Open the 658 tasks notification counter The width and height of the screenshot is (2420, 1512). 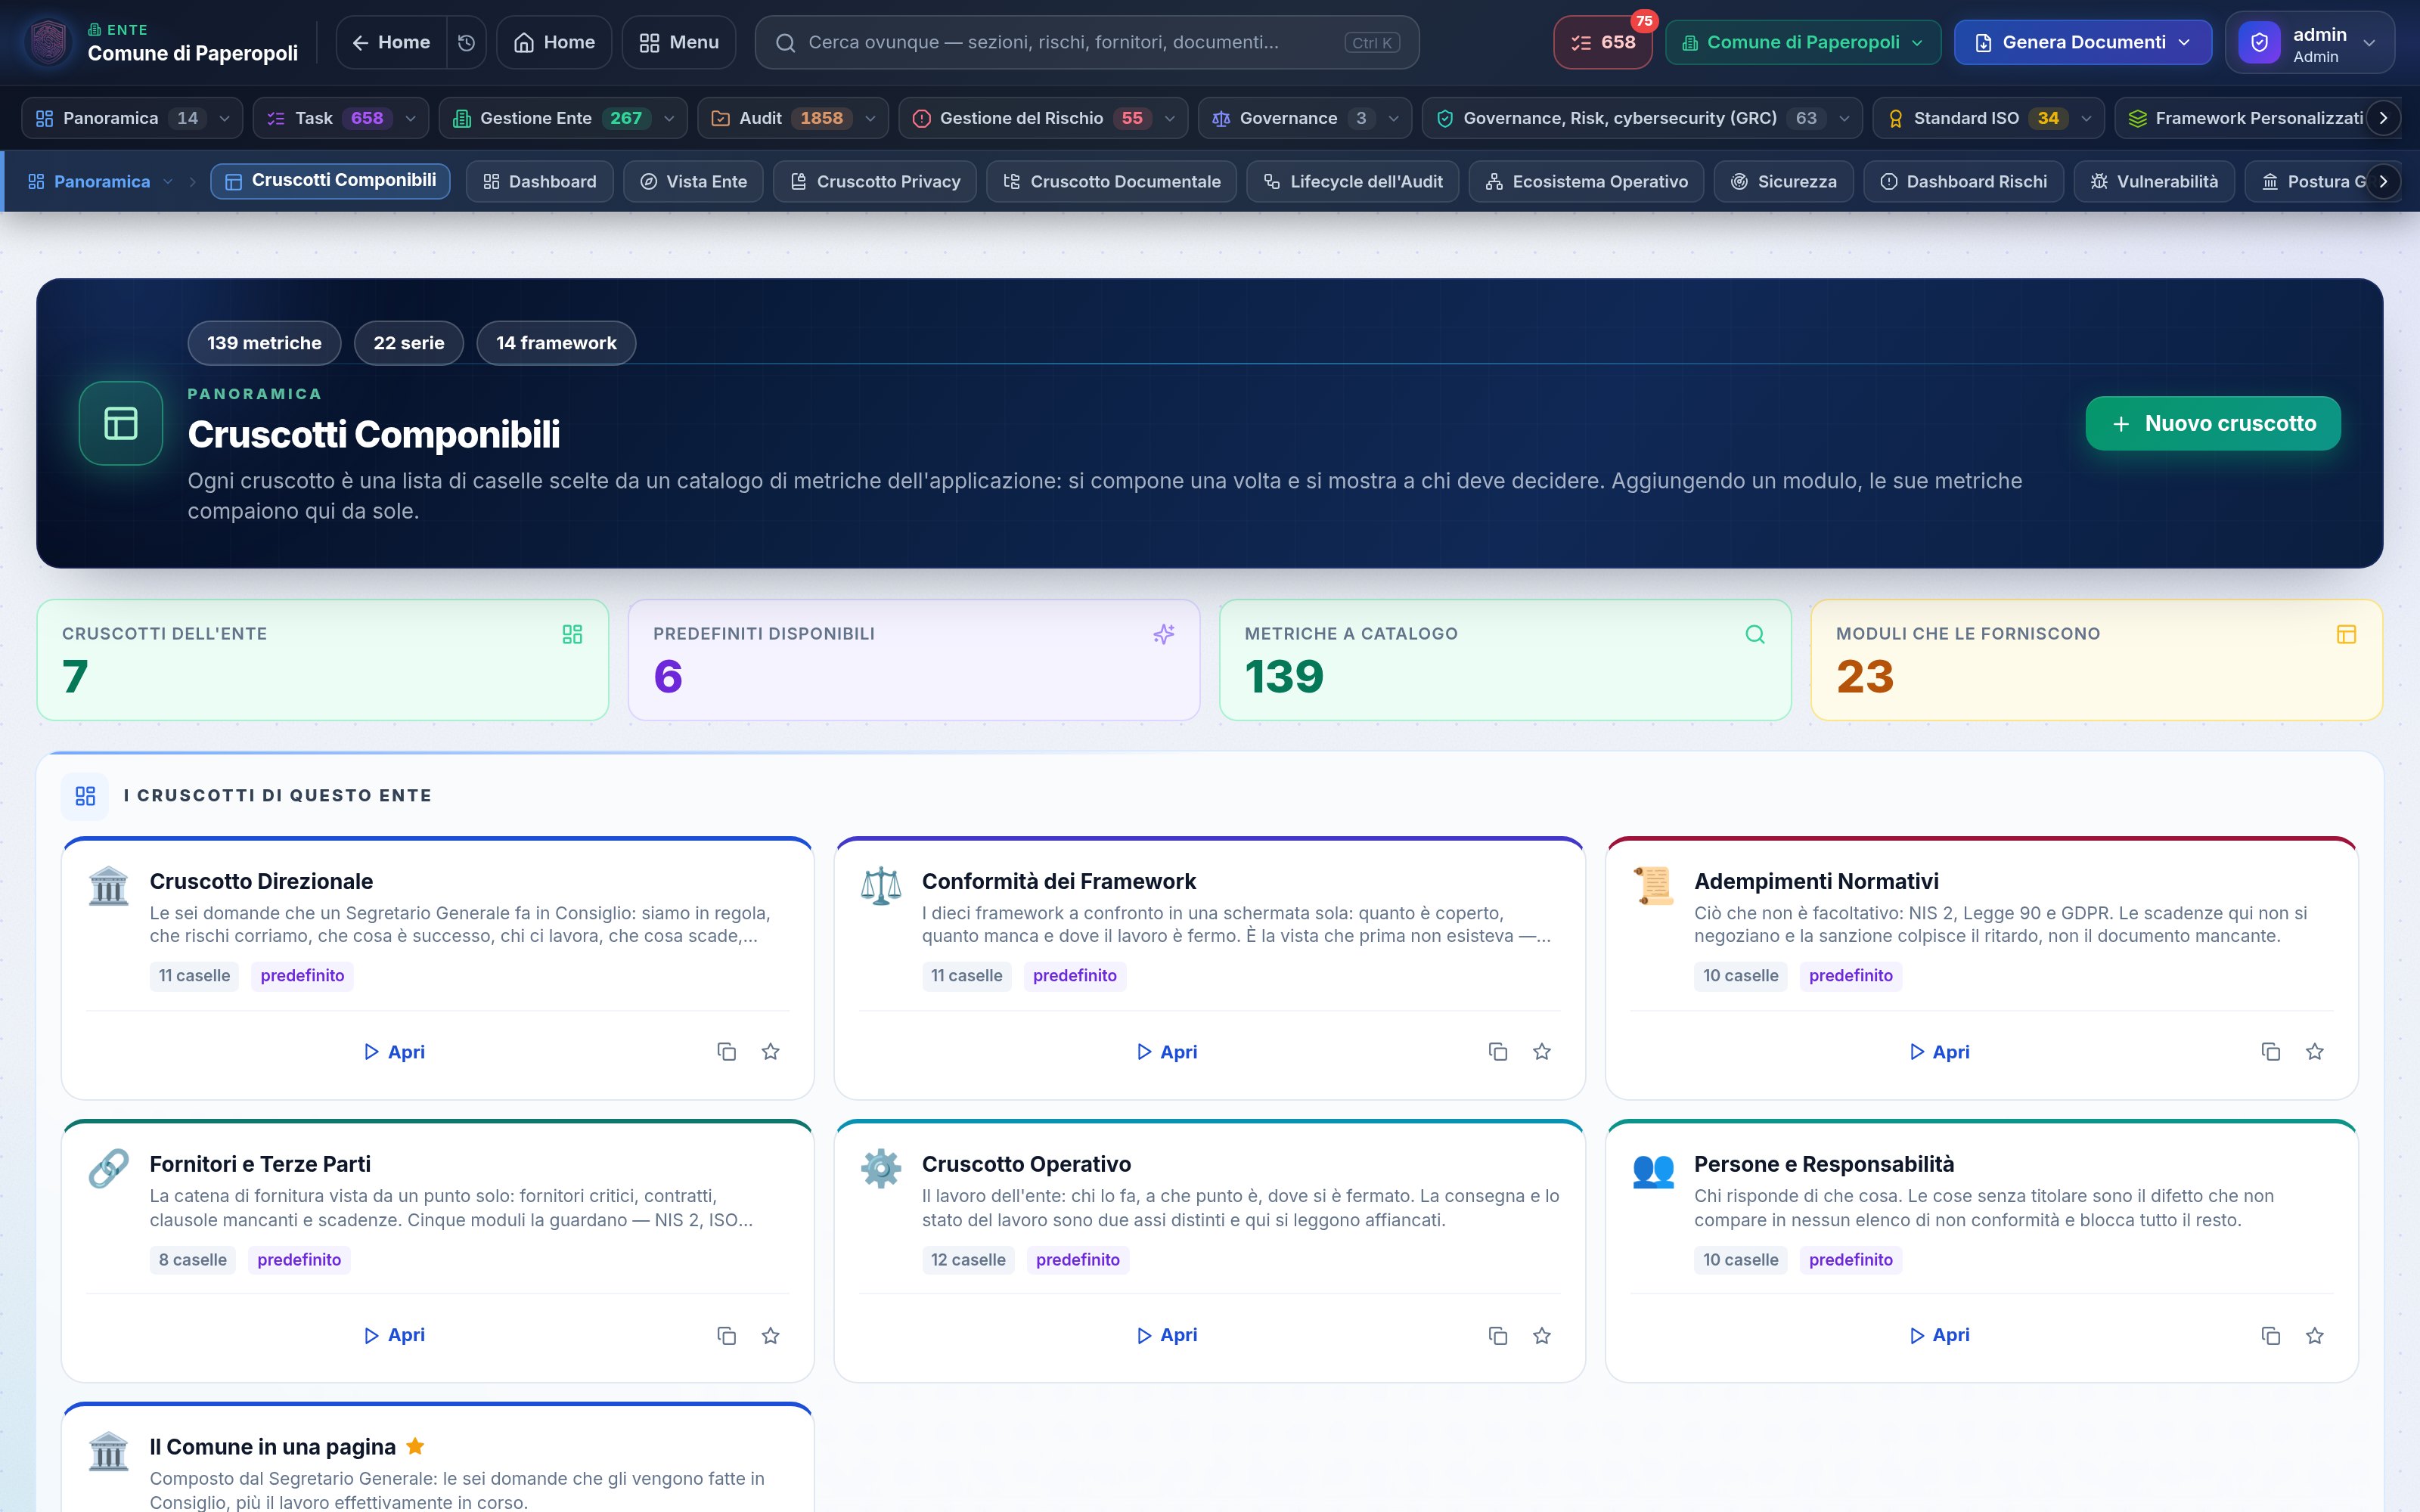1603,42
